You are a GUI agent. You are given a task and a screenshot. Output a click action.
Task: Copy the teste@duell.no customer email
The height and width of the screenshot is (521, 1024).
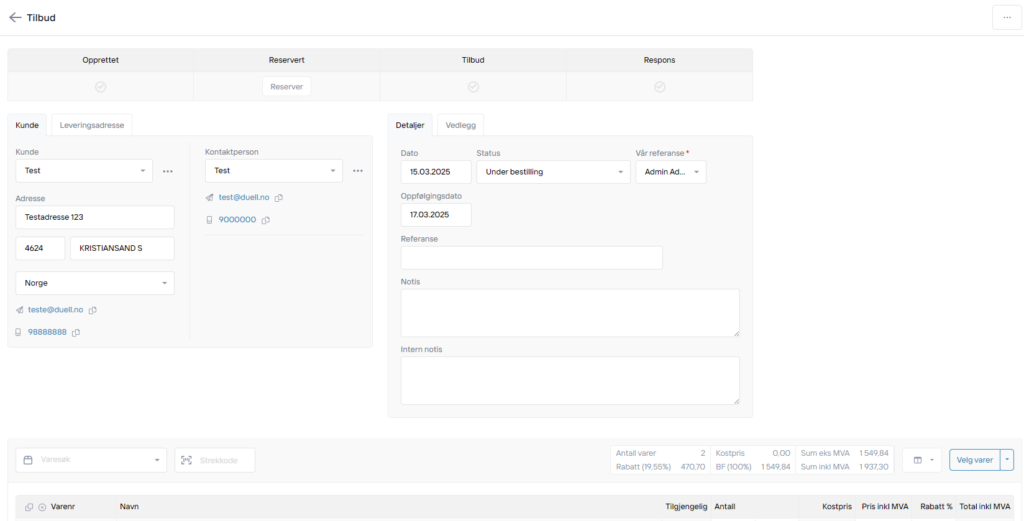[x=93, y=310]
